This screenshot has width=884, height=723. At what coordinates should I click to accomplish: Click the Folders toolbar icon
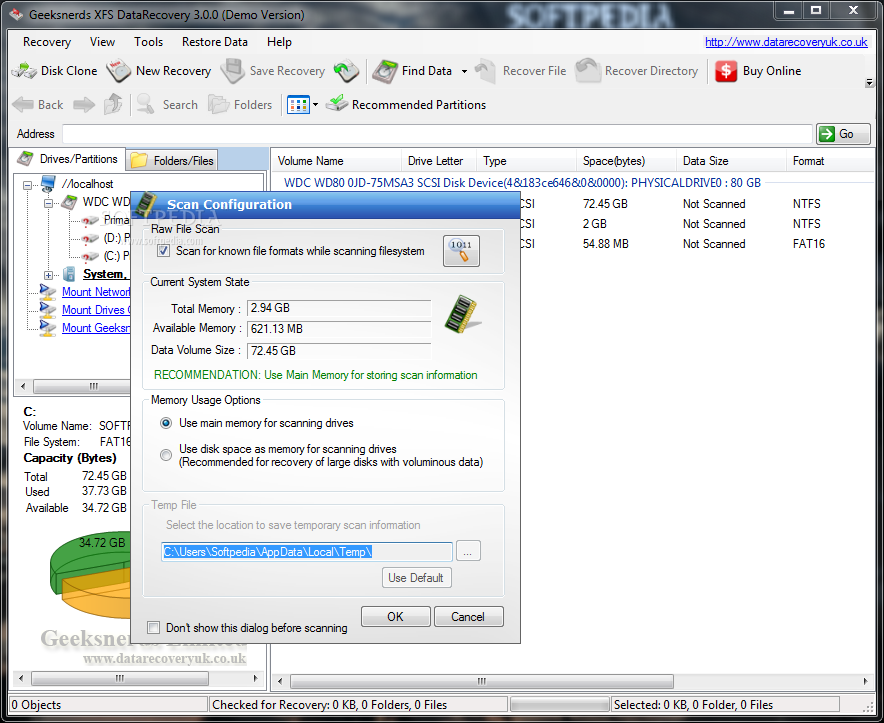click(x=218, y=104)
